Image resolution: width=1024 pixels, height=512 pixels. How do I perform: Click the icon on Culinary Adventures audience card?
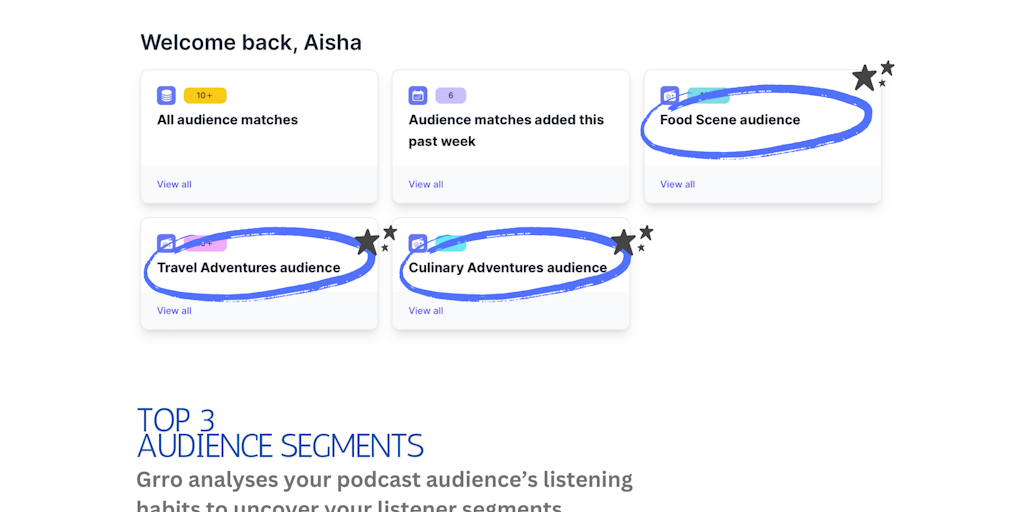tap(418, 244)
